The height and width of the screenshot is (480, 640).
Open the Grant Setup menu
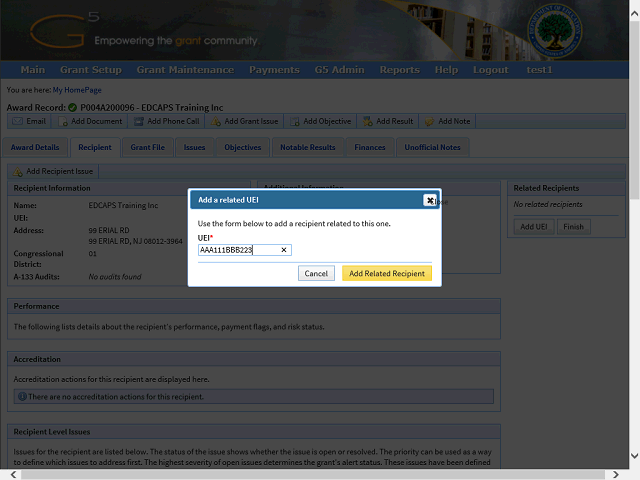[x=91, y=70]
